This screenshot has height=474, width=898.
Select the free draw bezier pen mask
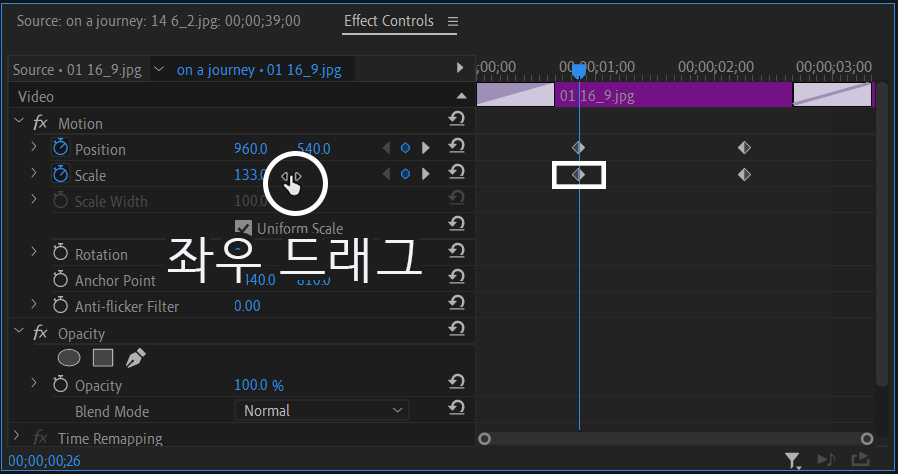(135, 358)
